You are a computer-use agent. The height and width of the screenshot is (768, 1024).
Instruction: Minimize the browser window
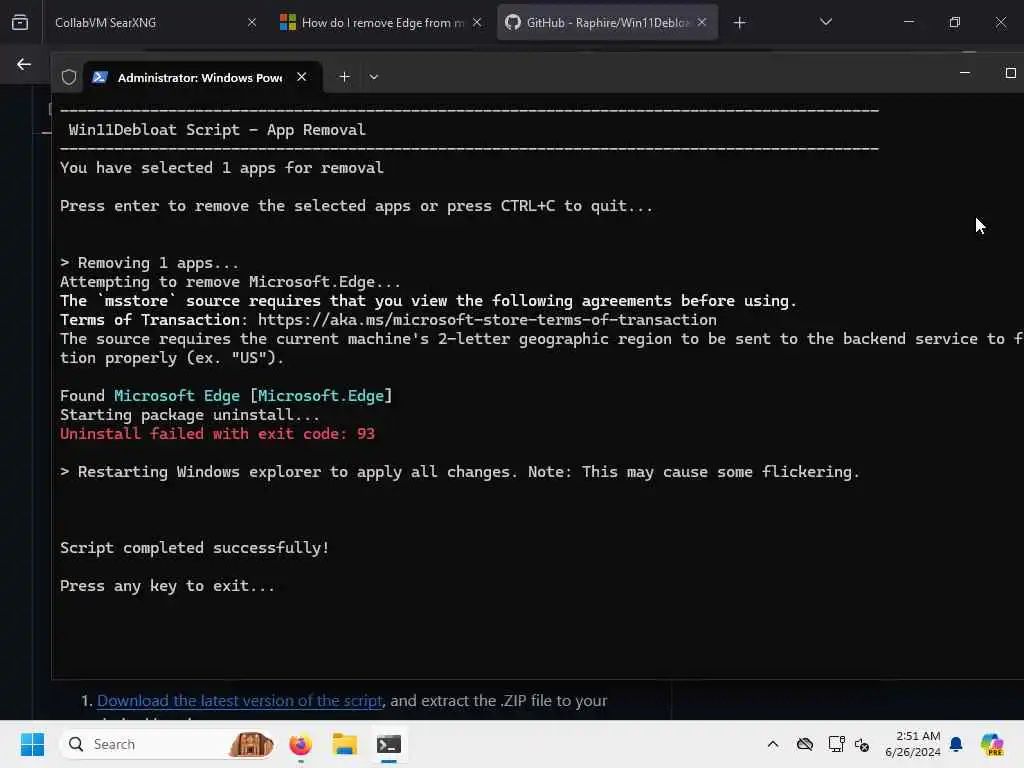[x=909, y=22]
